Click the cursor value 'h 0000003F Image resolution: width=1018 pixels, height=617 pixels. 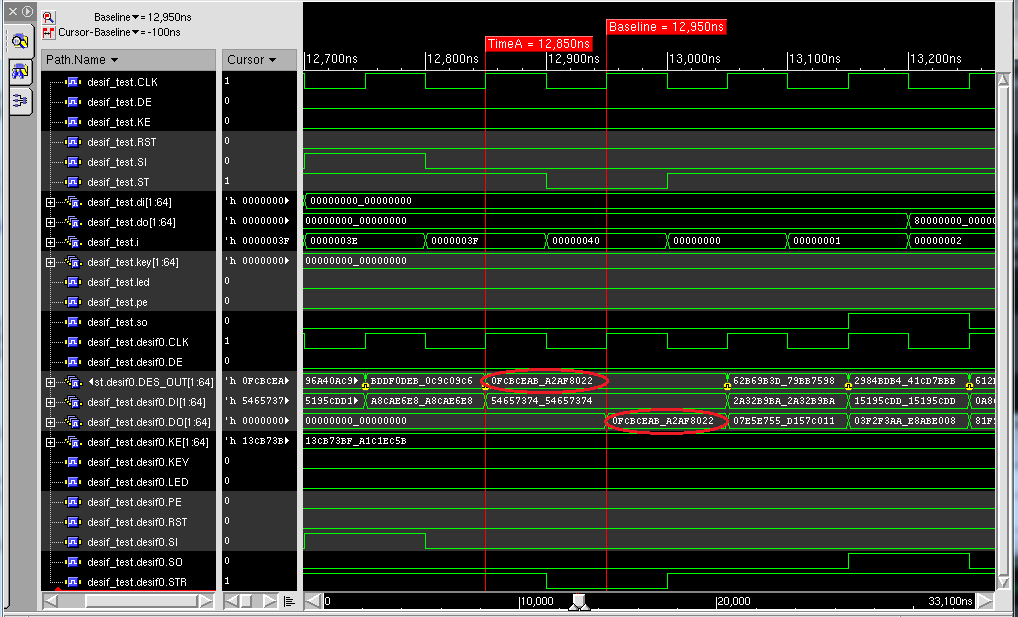click(x=256, y=242)
